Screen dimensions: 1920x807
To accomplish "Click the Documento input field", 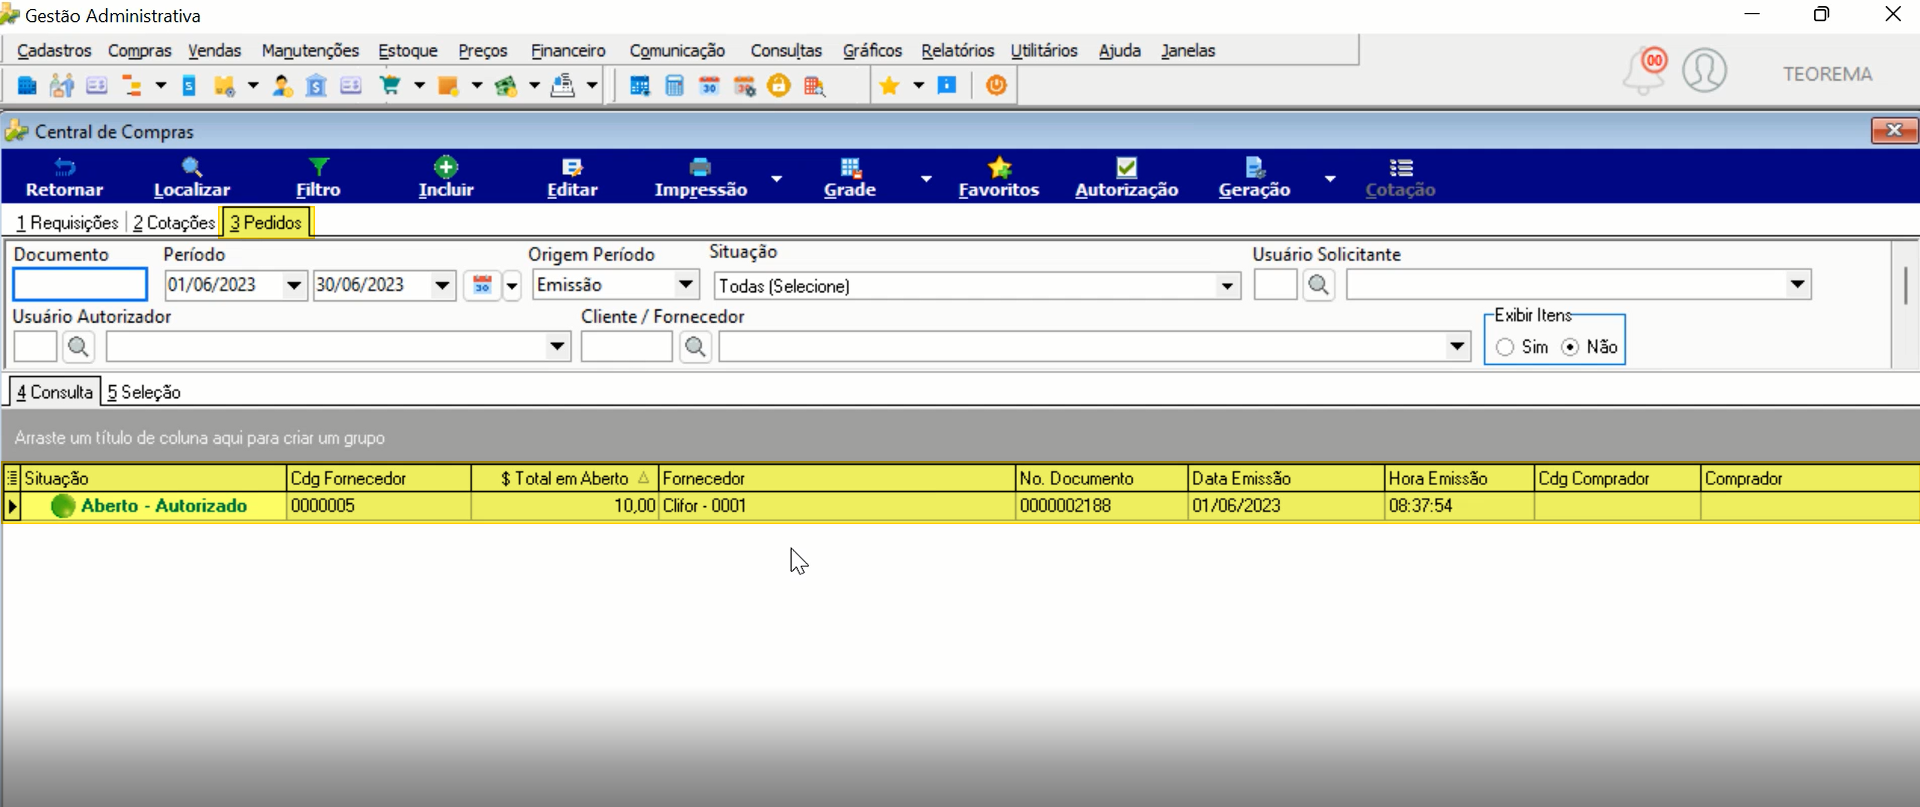I will point(80,285).
